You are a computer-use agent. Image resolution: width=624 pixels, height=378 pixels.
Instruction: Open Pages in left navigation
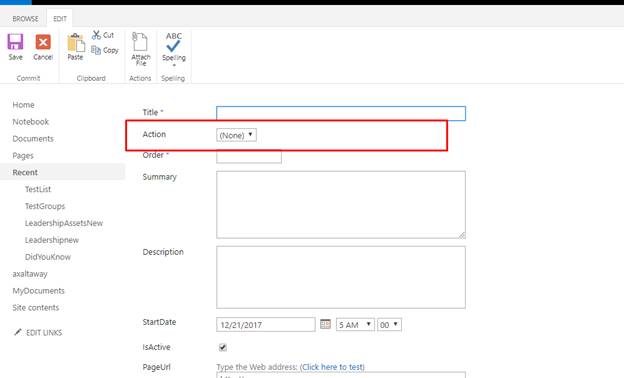pyautogui.click(x=23, y=156)
